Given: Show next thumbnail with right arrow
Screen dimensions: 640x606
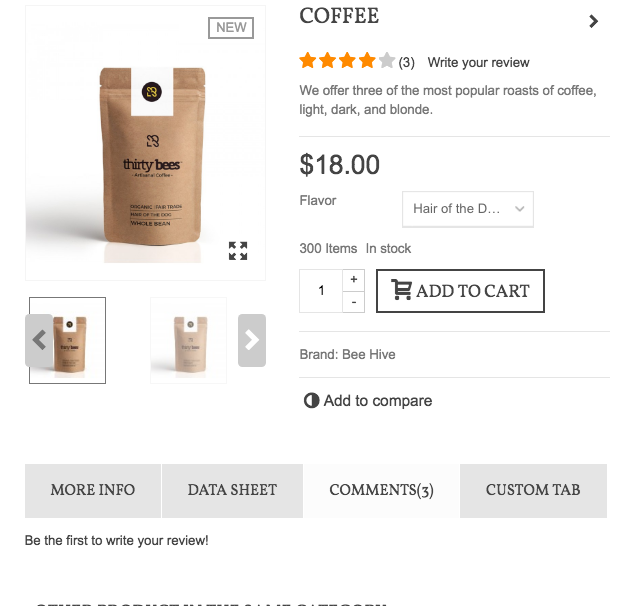Looking at the screenshot, I should (x=252, y=340).
